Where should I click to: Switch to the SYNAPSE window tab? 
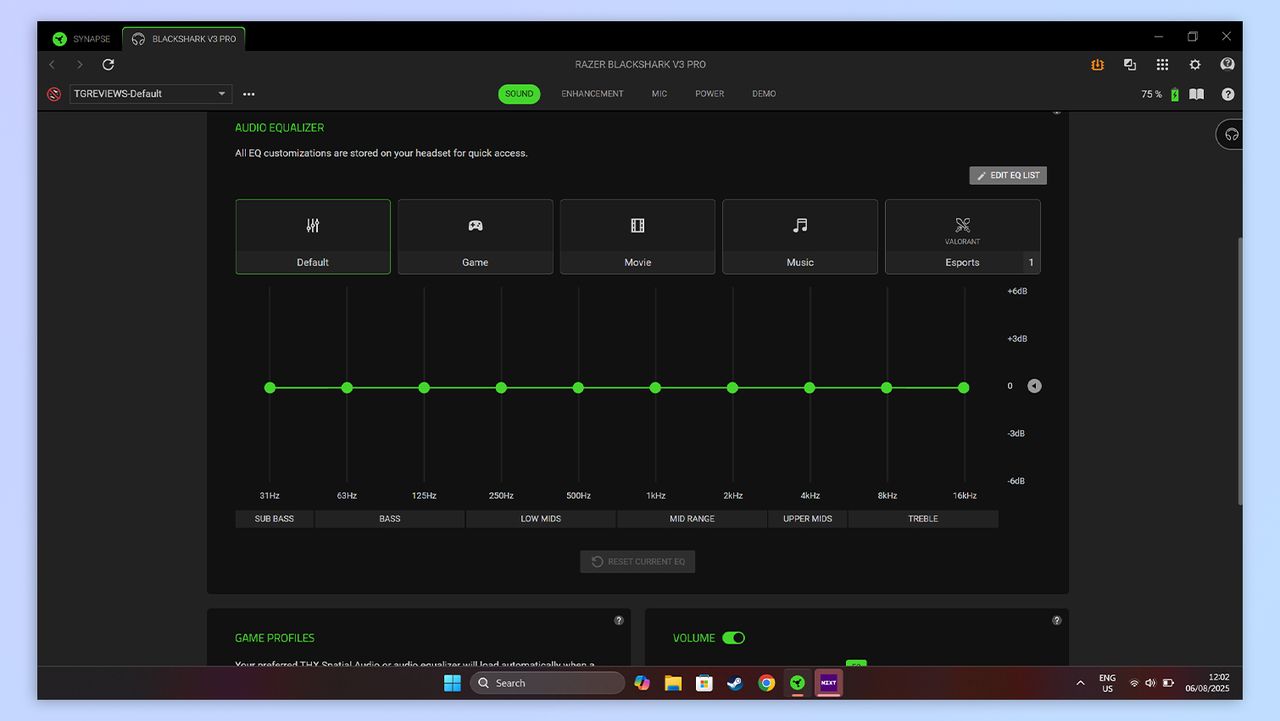pos(81,39)
